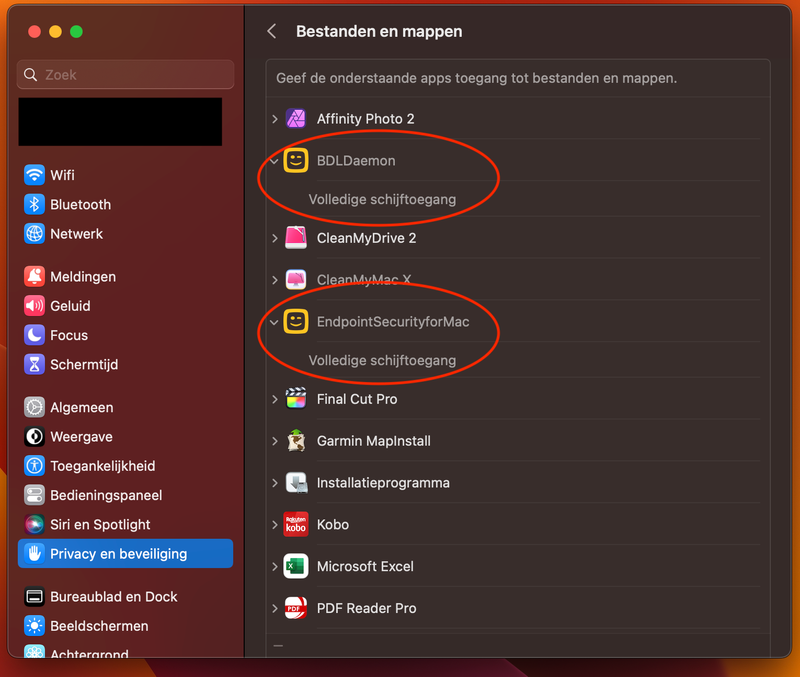This screenshot has height=677, width=800.
Task: Click the Final Cut Pro clapperboard icon
Action: click(x=295, y=399)
